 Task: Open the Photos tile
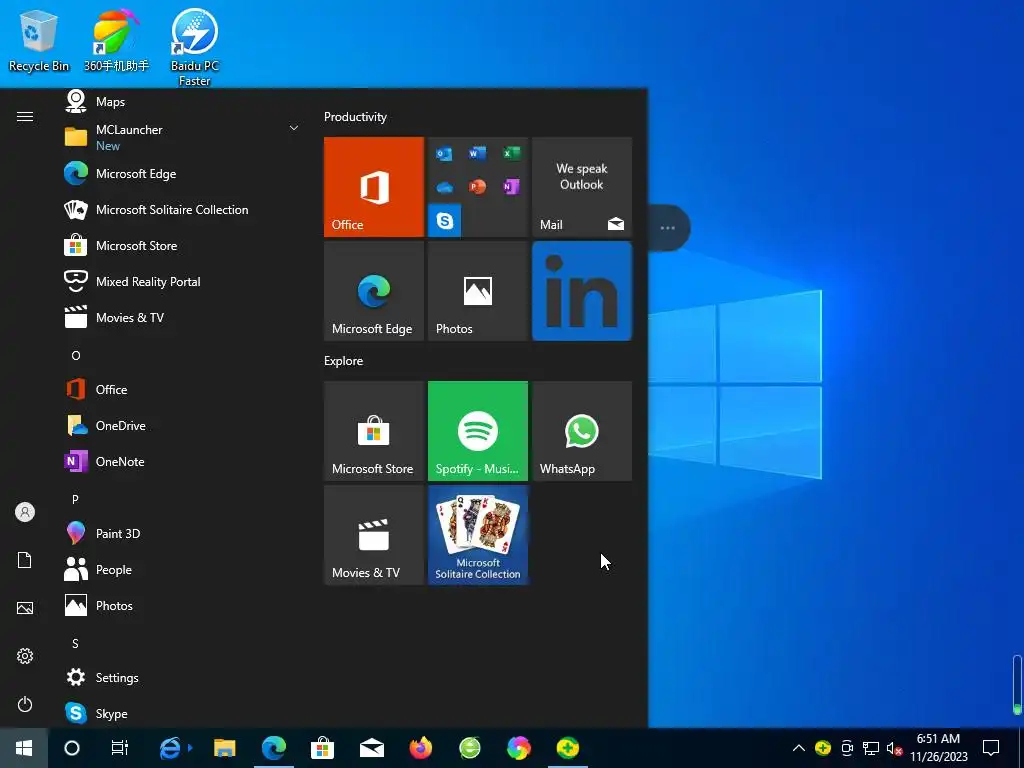477,291
